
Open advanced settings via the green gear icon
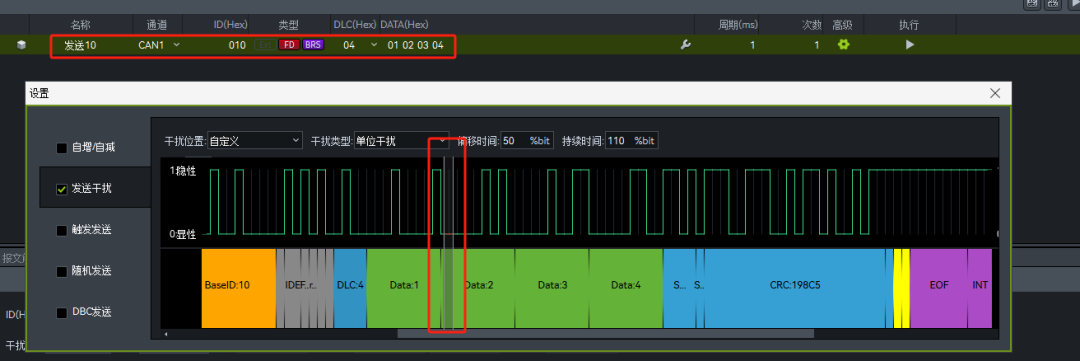(843, 45)
